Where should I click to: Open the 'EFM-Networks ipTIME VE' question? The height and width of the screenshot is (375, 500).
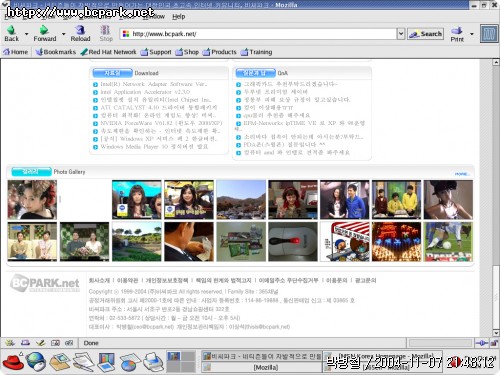[x=304, y=123]
